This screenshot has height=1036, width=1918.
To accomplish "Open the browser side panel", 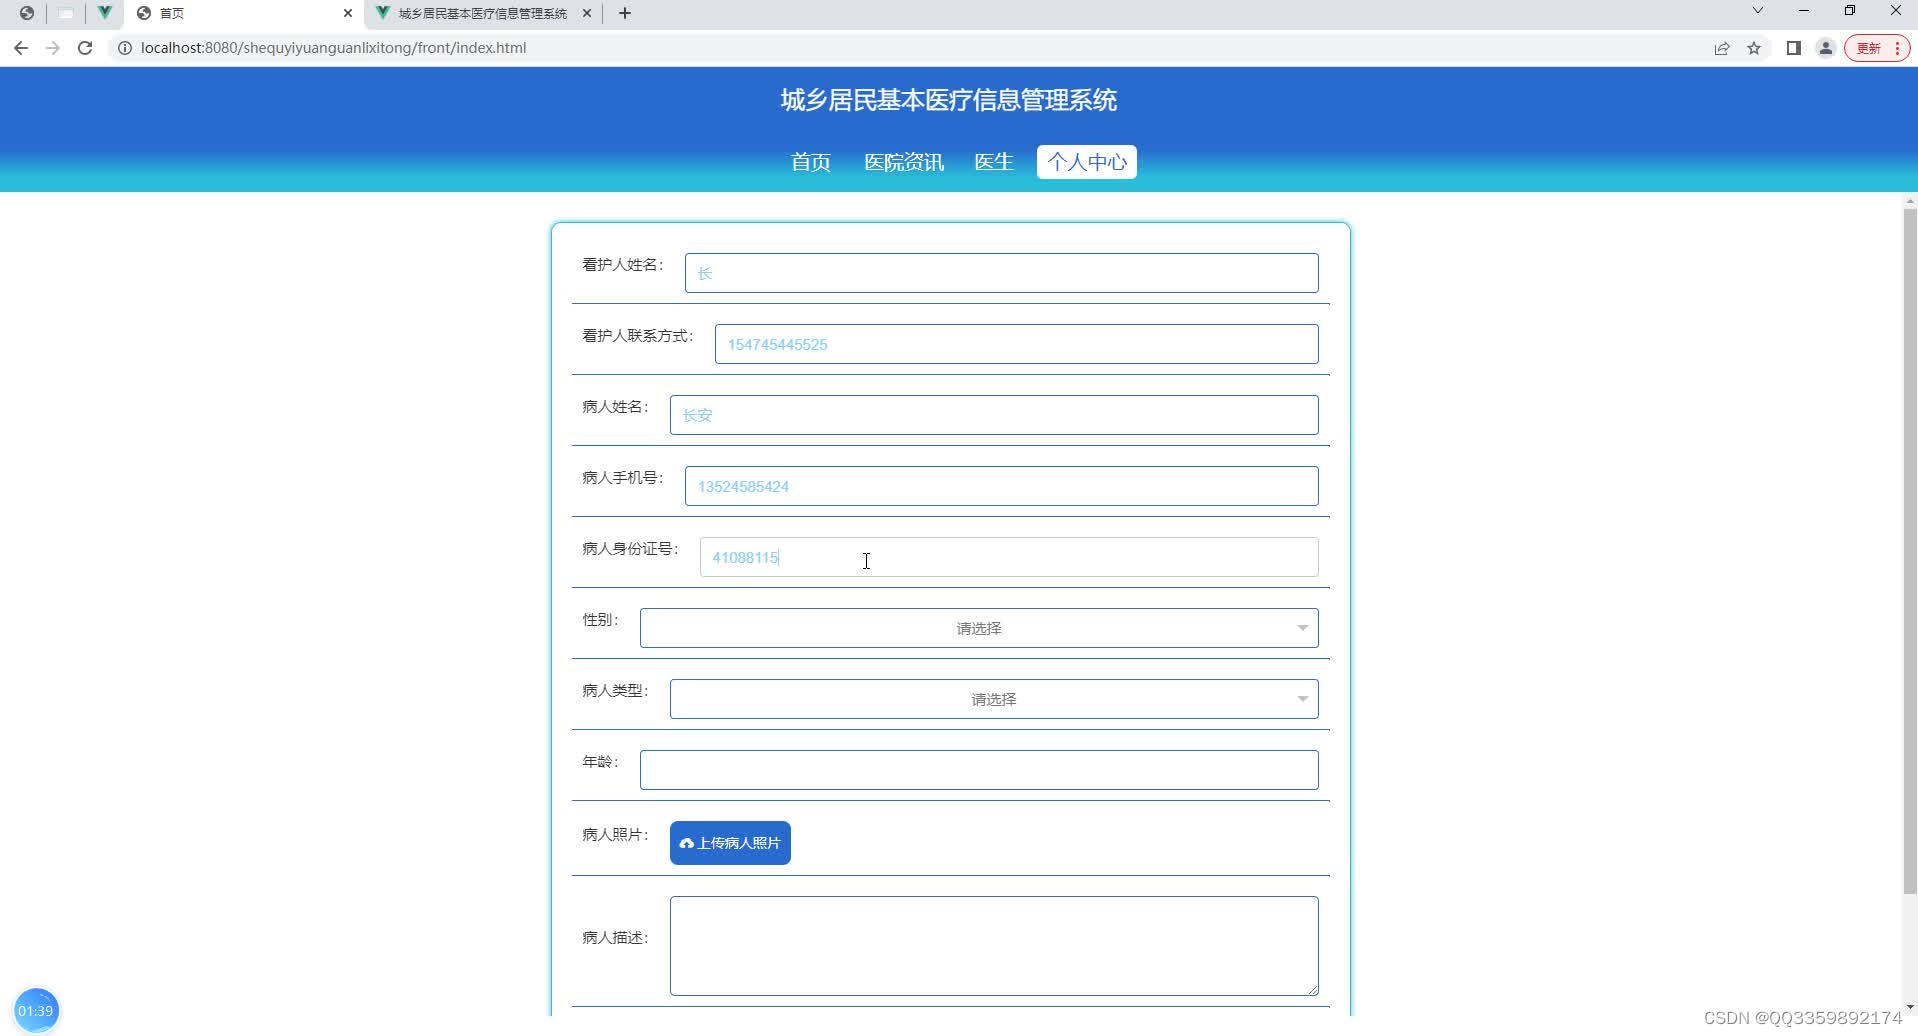I will coord(1794,48).
